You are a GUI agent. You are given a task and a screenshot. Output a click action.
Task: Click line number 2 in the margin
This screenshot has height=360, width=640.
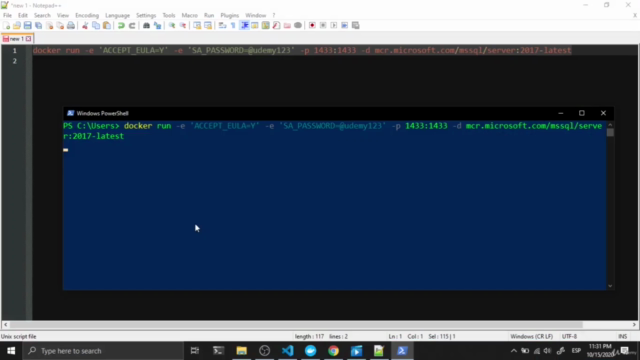(15, 61)
